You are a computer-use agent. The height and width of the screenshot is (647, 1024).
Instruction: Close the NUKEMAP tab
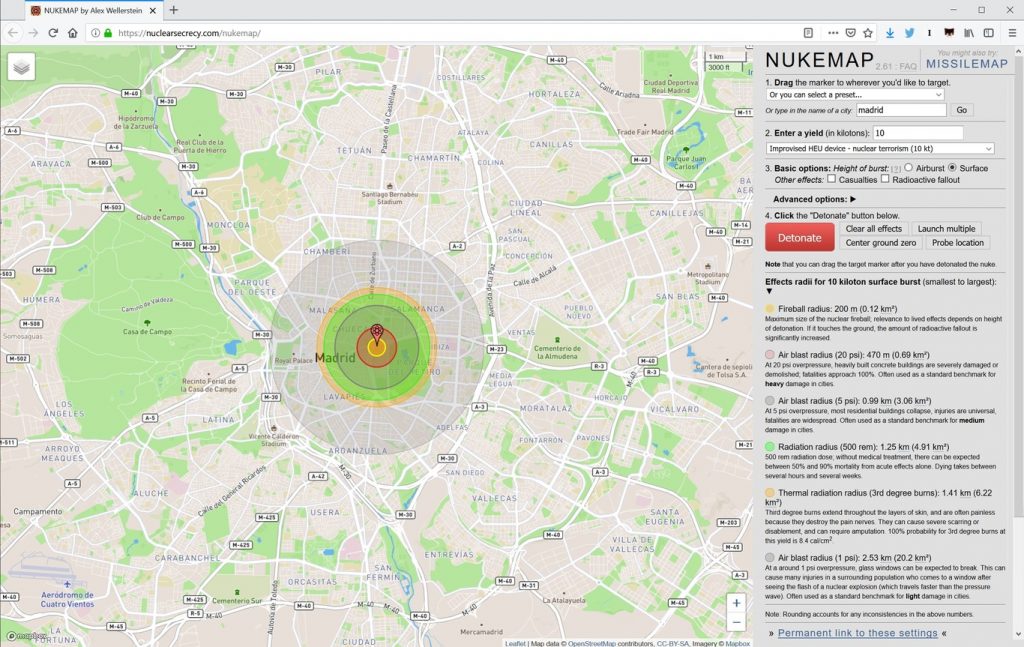(x=153, y=10)
